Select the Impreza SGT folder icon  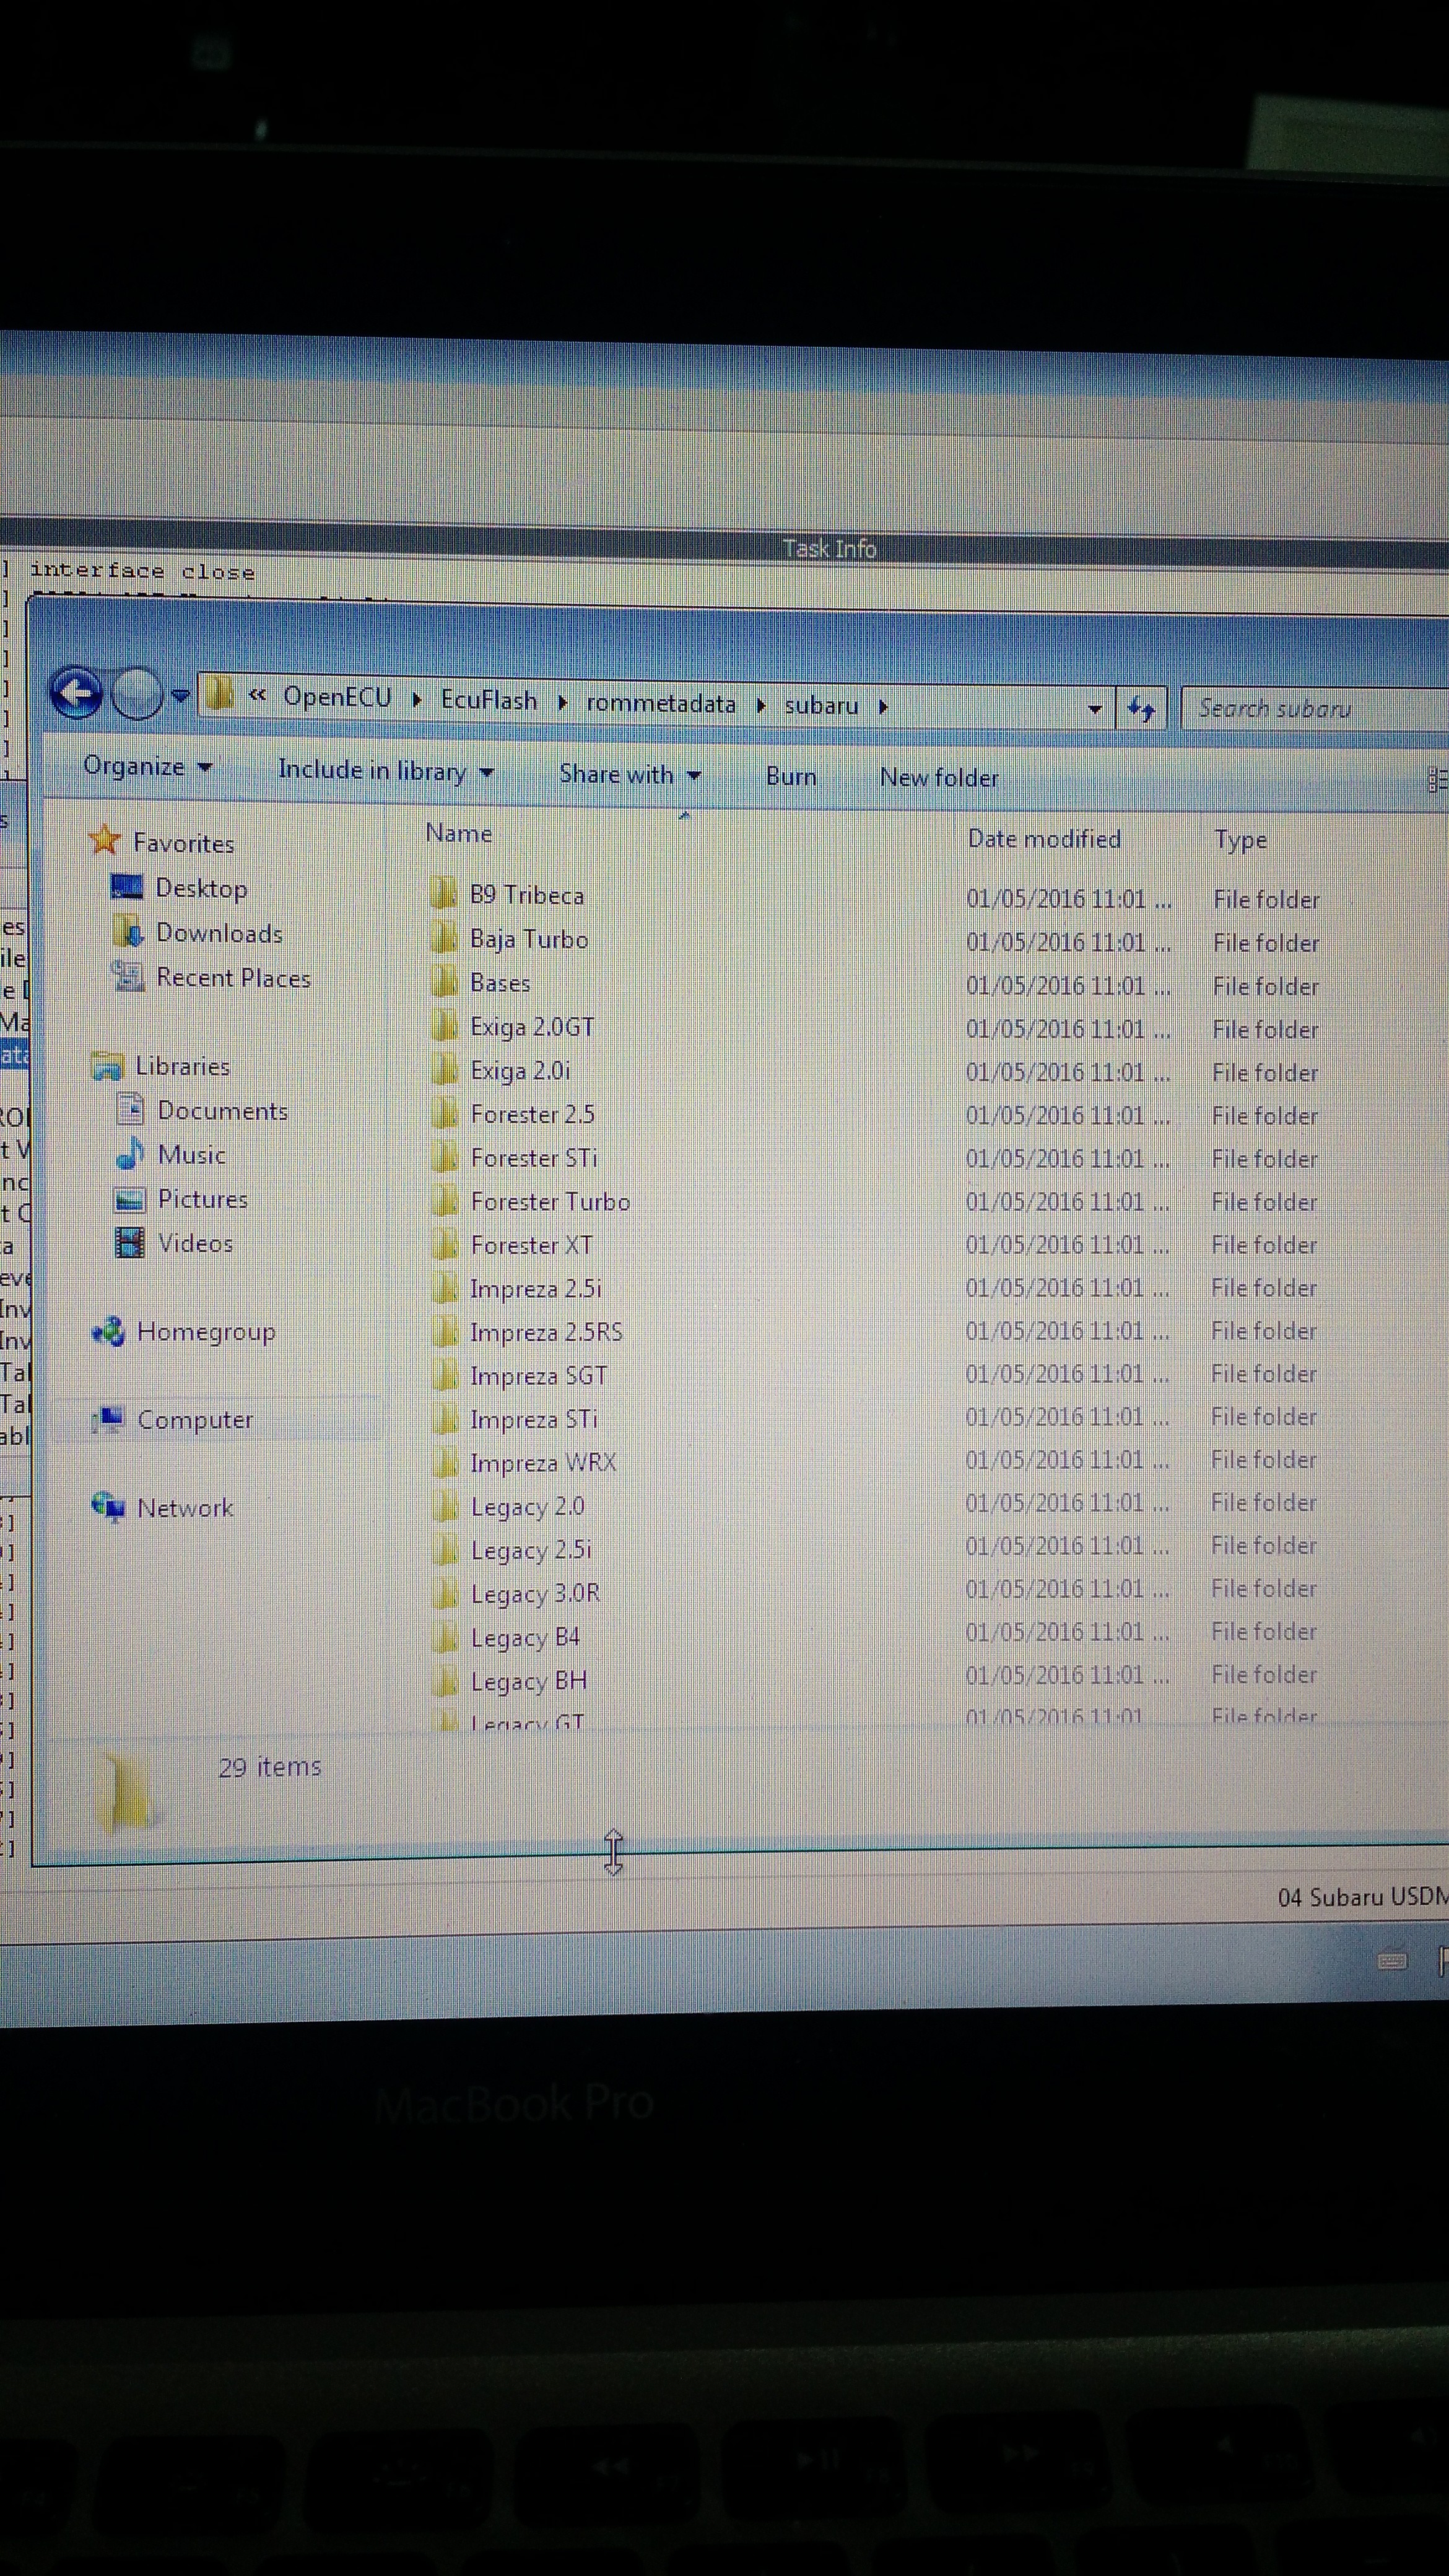tap(445, 1375)
